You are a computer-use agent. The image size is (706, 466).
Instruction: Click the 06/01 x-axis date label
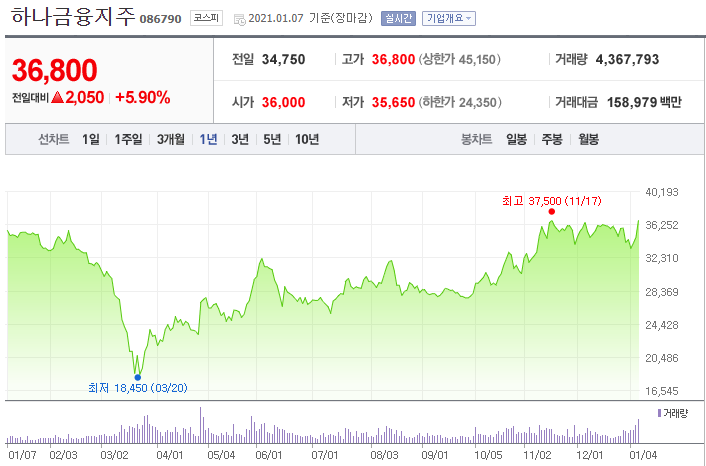point(269,455)
